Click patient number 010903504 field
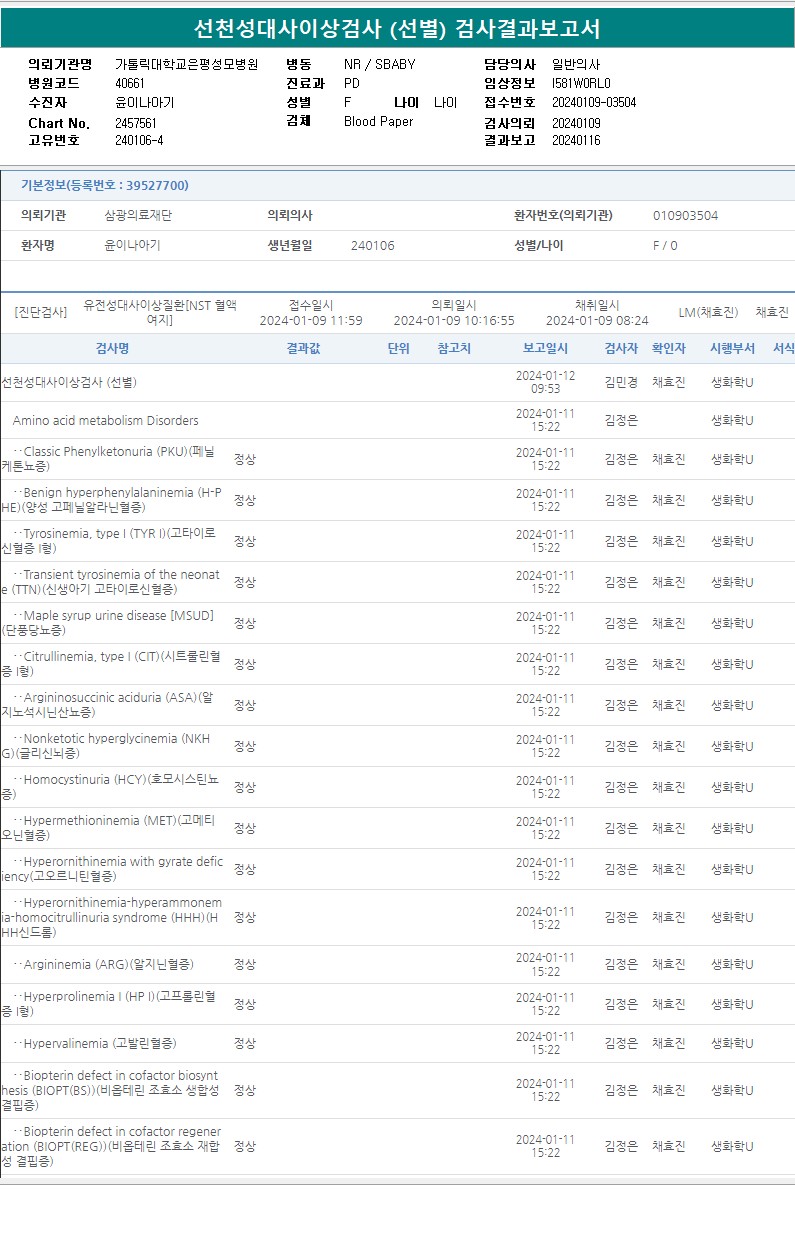Screen dimensions: 795x1240 tap(685, 216)
